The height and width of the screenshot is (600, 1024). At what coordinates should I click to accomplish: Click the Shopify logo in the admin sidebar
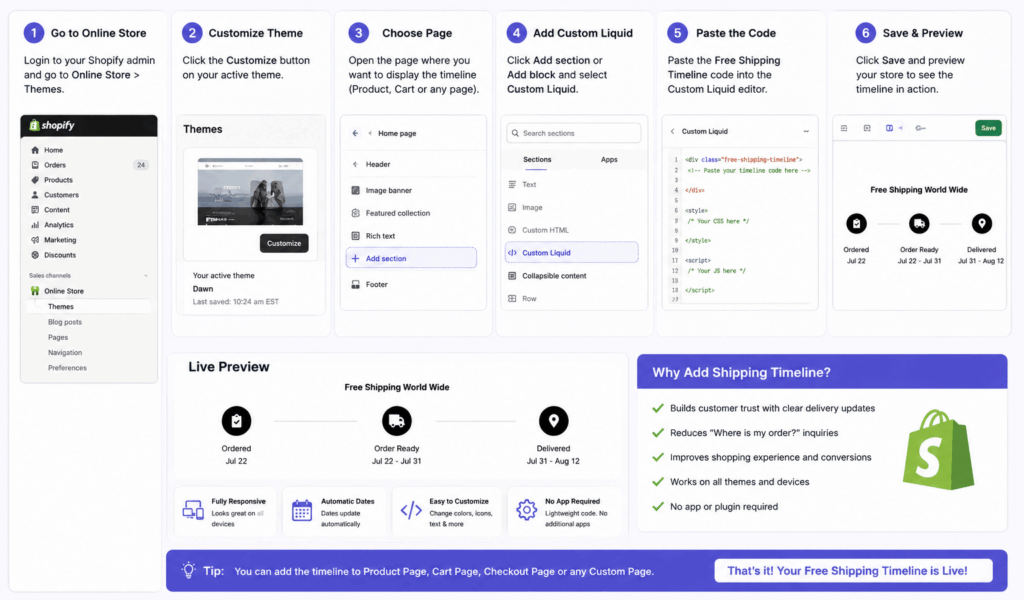tap(52, 125)
